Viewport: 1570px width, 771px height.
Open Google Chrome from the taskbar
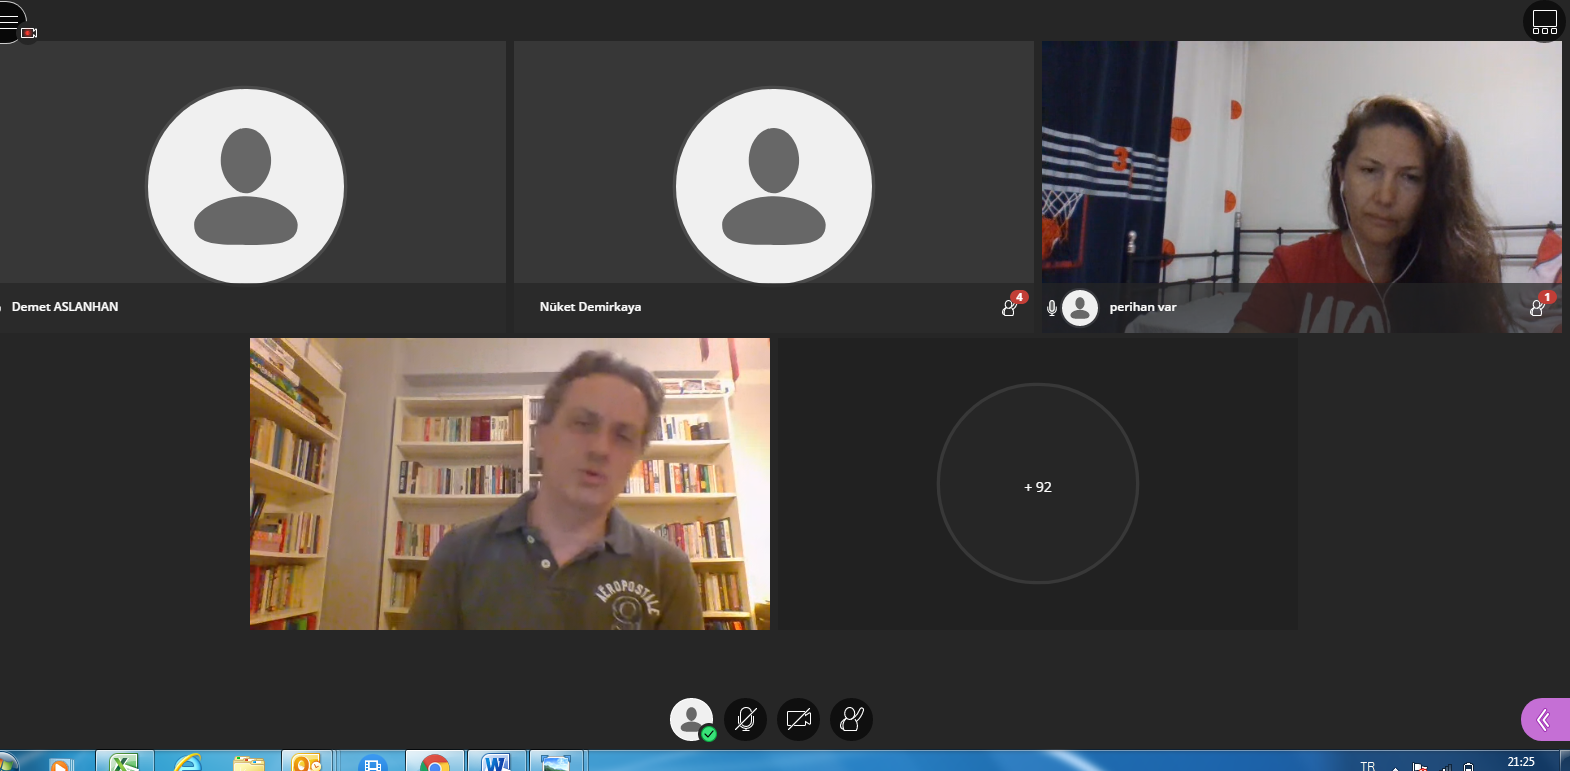click(434, 763)
